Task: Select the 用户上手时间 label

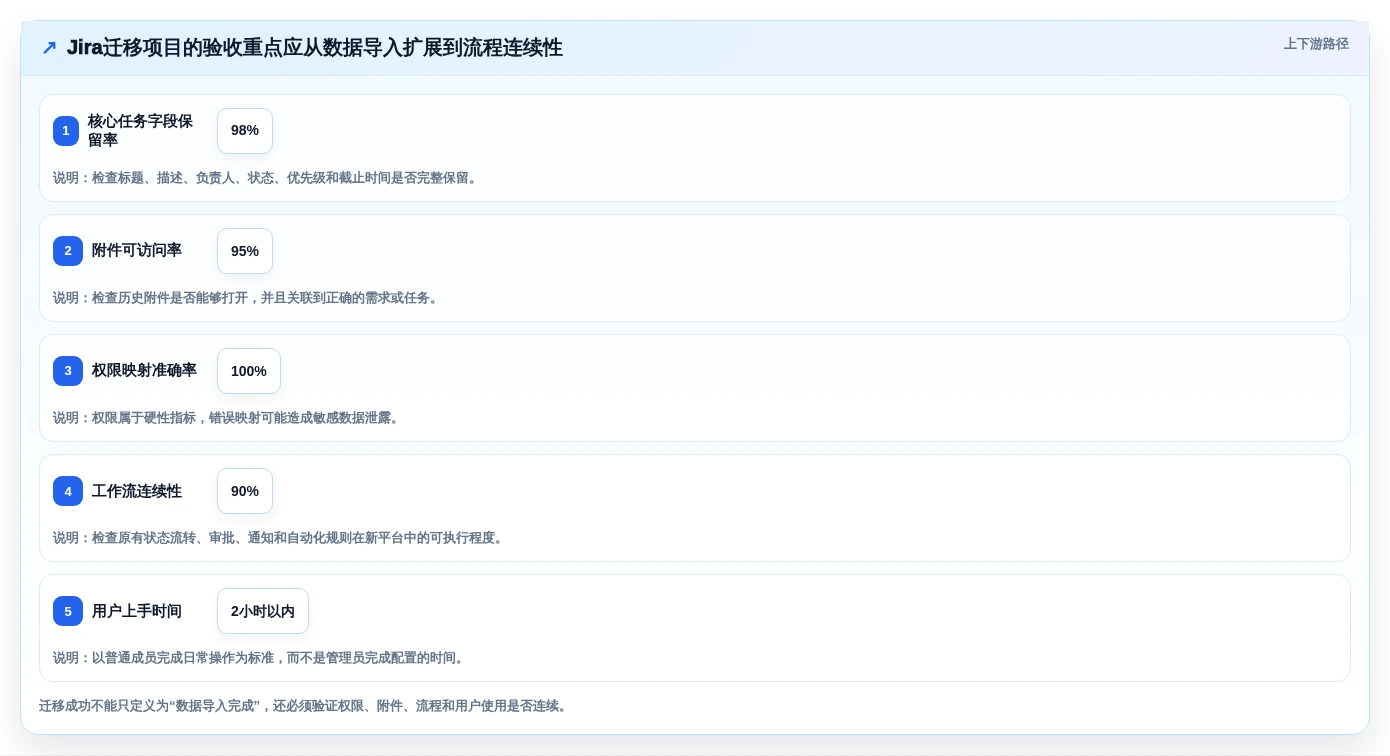Action: (137, 611)
